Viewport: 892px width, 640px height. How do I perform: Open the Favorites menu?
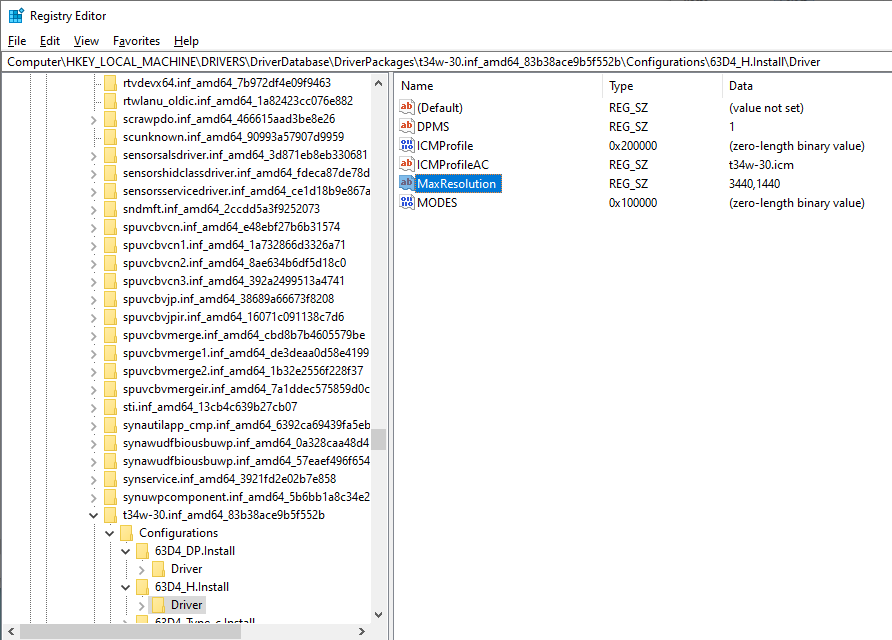[x=136, y=41]
